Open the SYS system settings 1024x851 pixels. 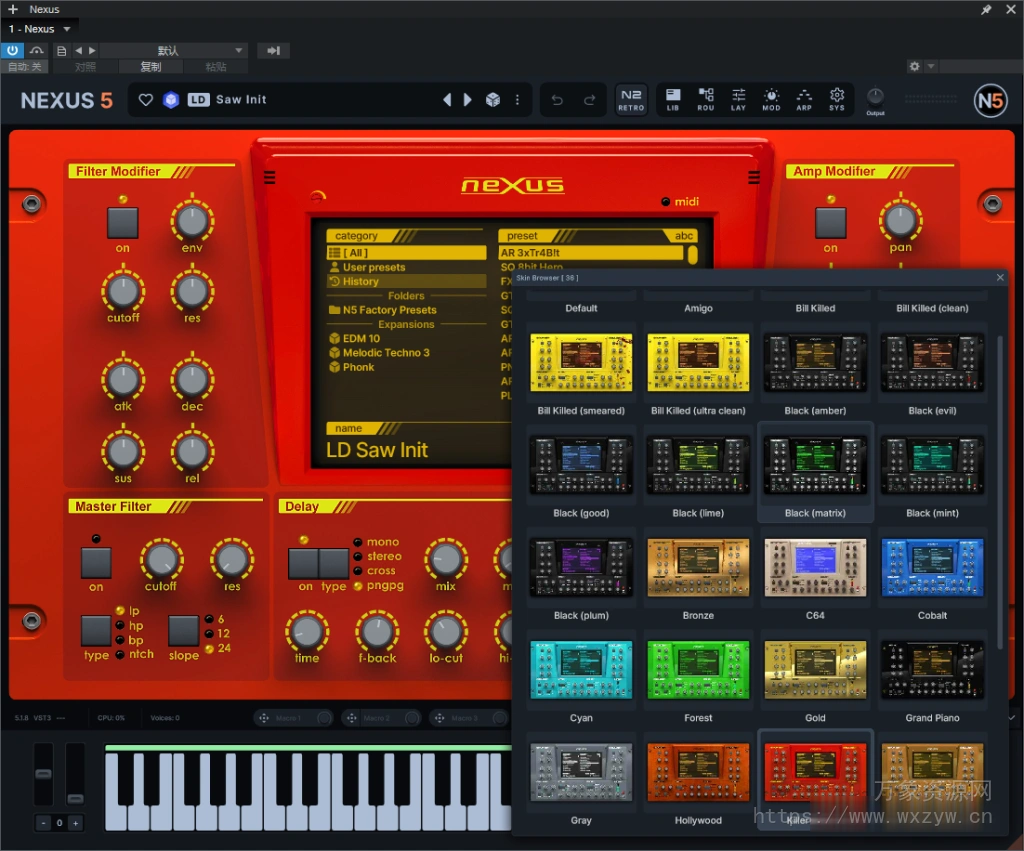click(x=837, y=99)
